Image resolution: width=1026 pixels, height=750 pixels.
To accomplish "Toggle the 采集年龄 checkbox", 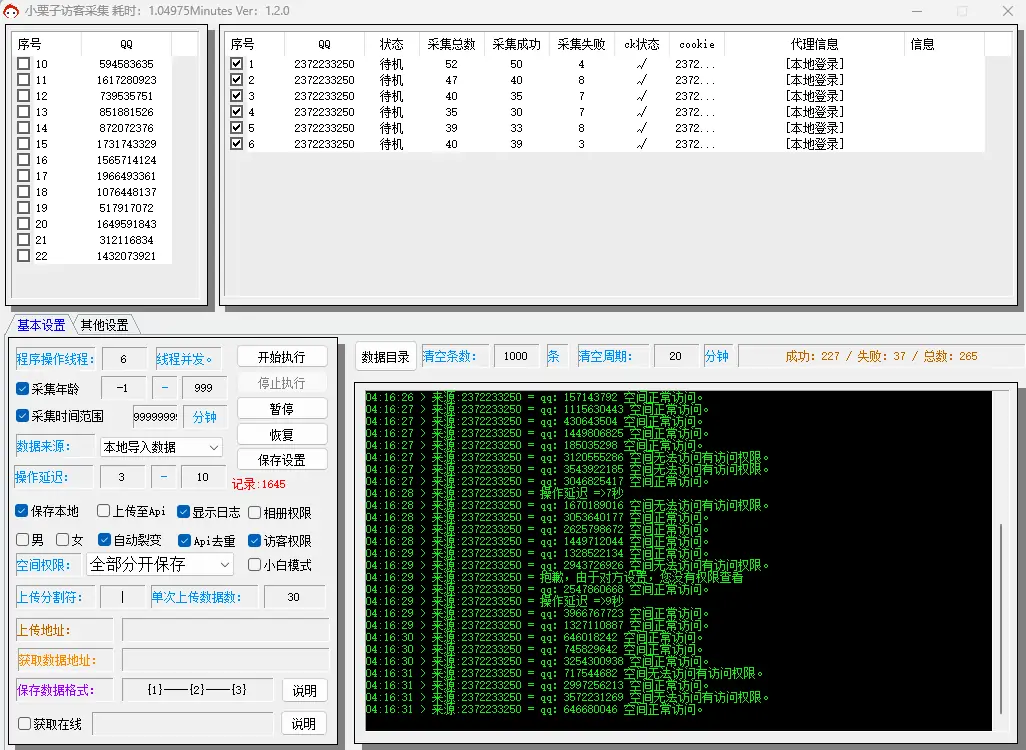I will click(22, 389).
